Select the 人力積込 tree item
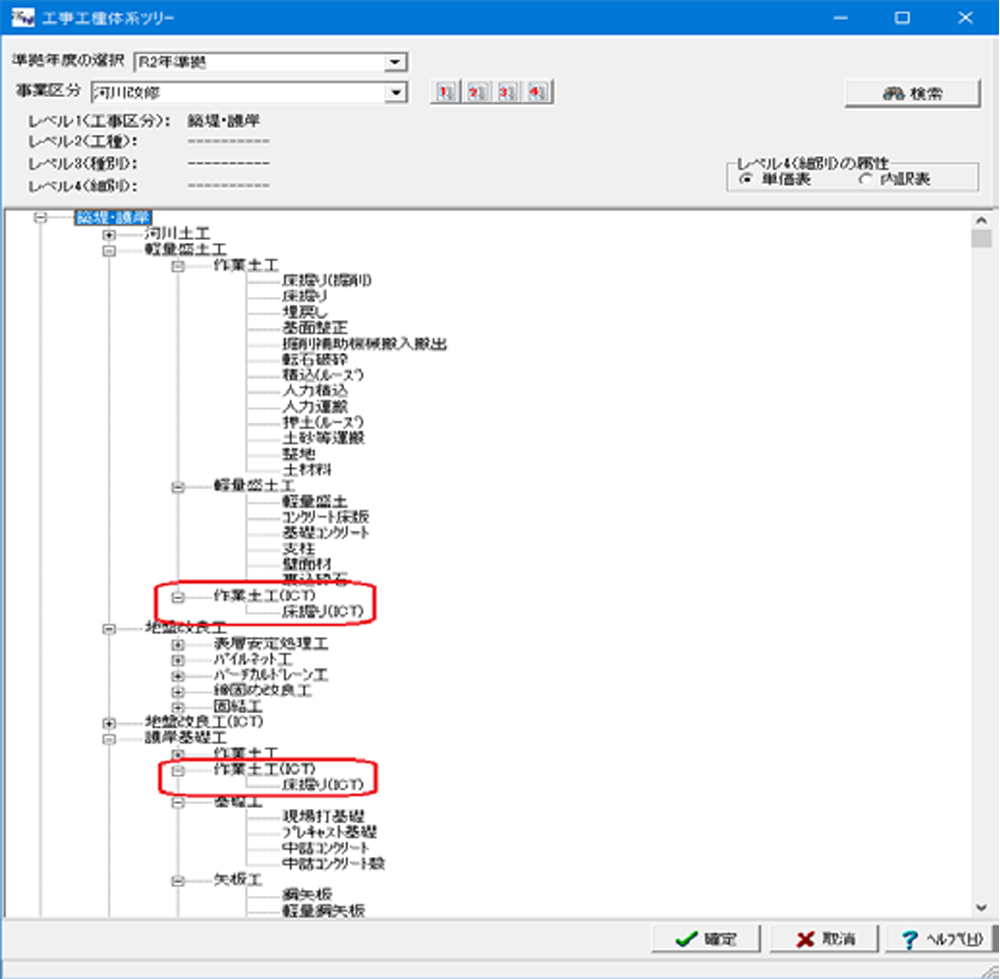 click(x=315, y=391)
